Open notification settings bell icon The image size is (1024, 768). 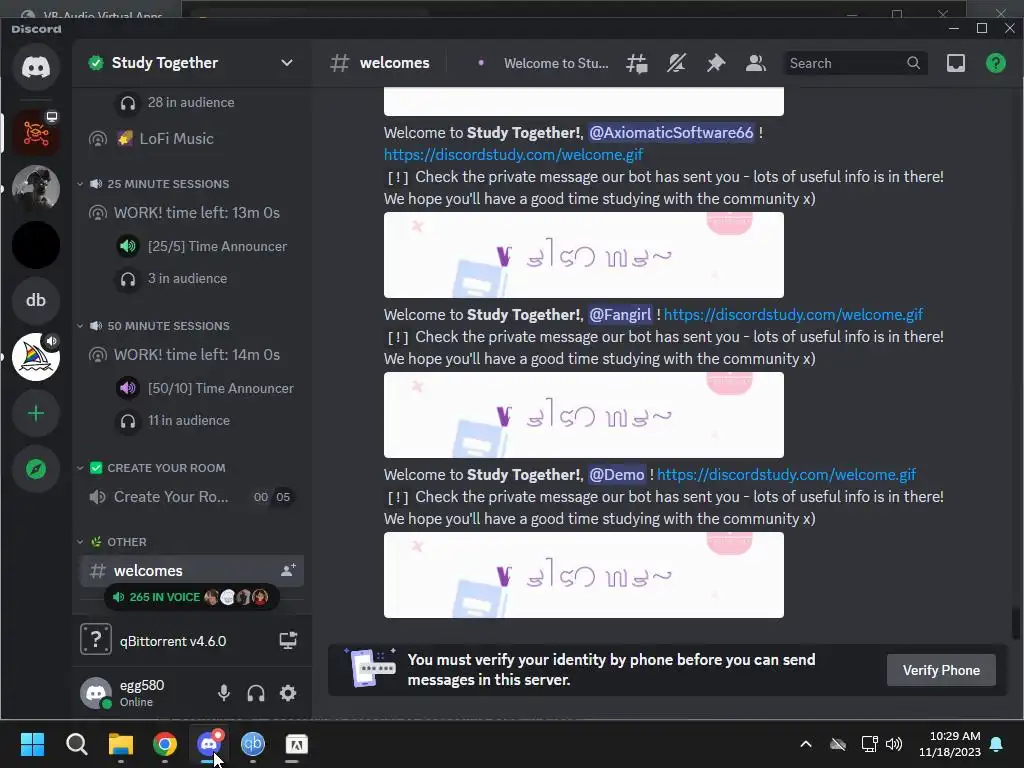point(677,63)
